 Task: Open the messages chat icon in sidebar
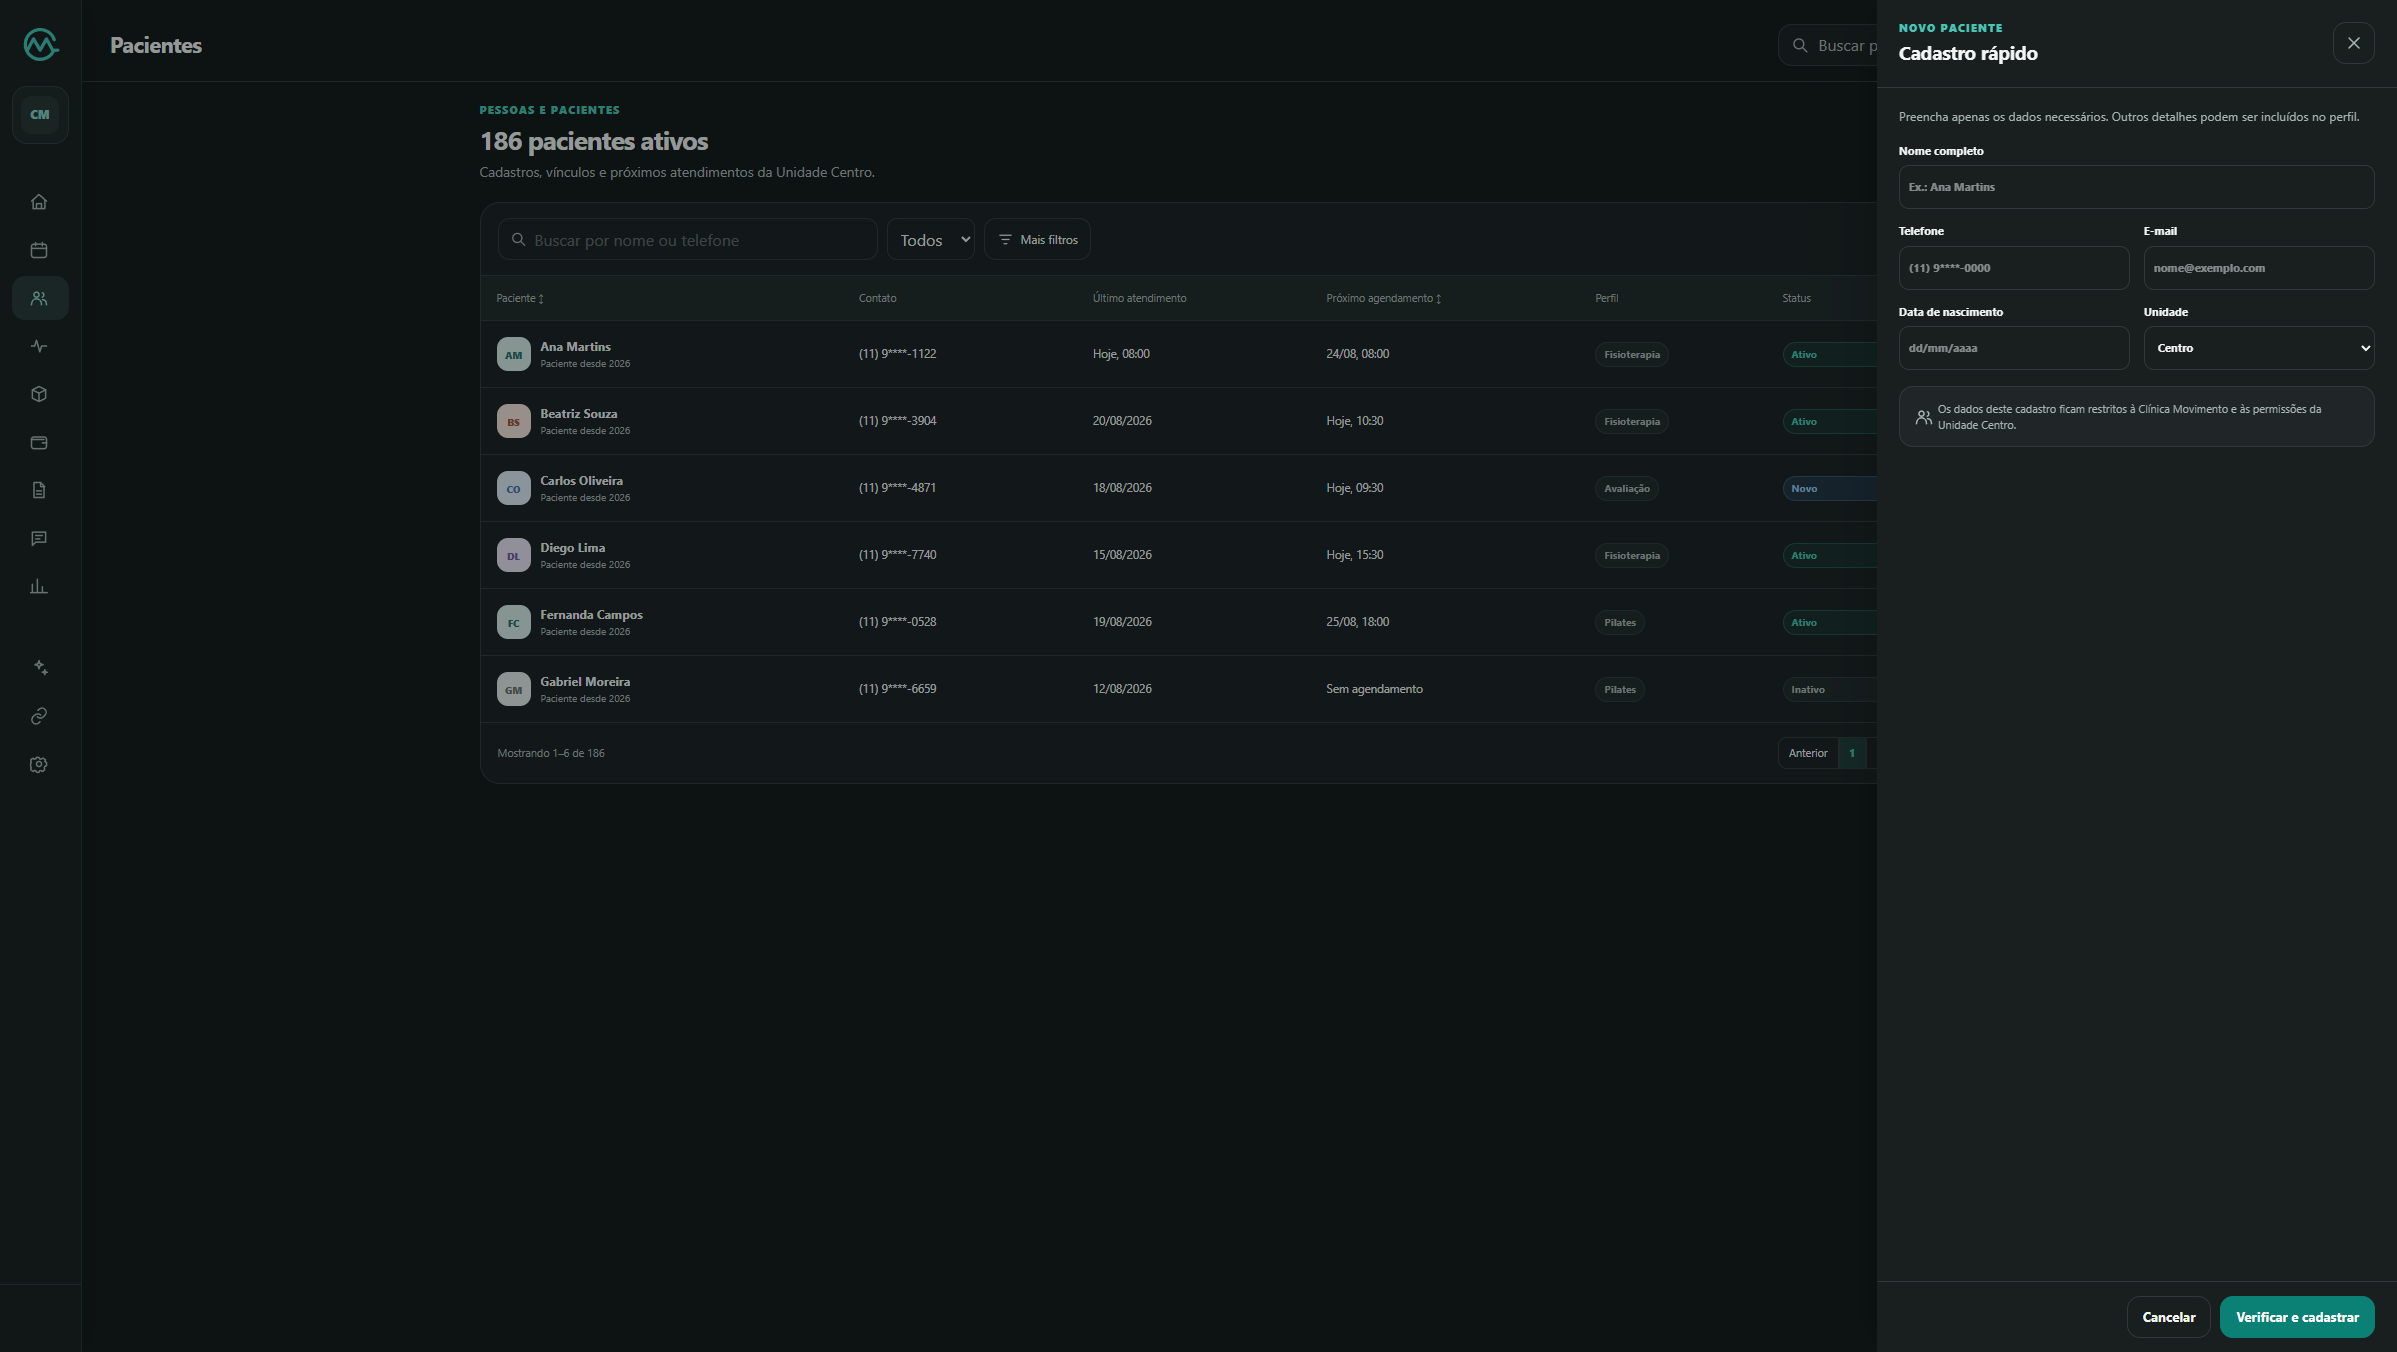click(x=39, y=538)
